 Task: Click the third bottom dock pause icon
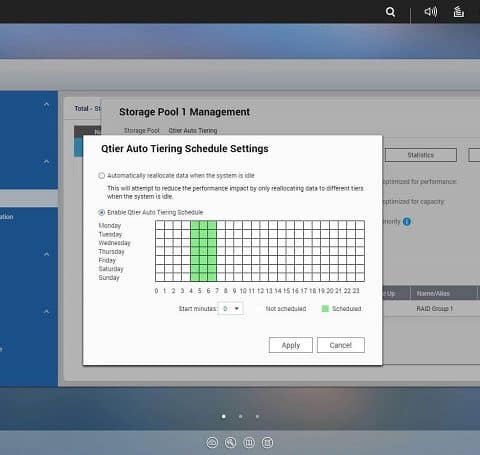tap(249, 443)
